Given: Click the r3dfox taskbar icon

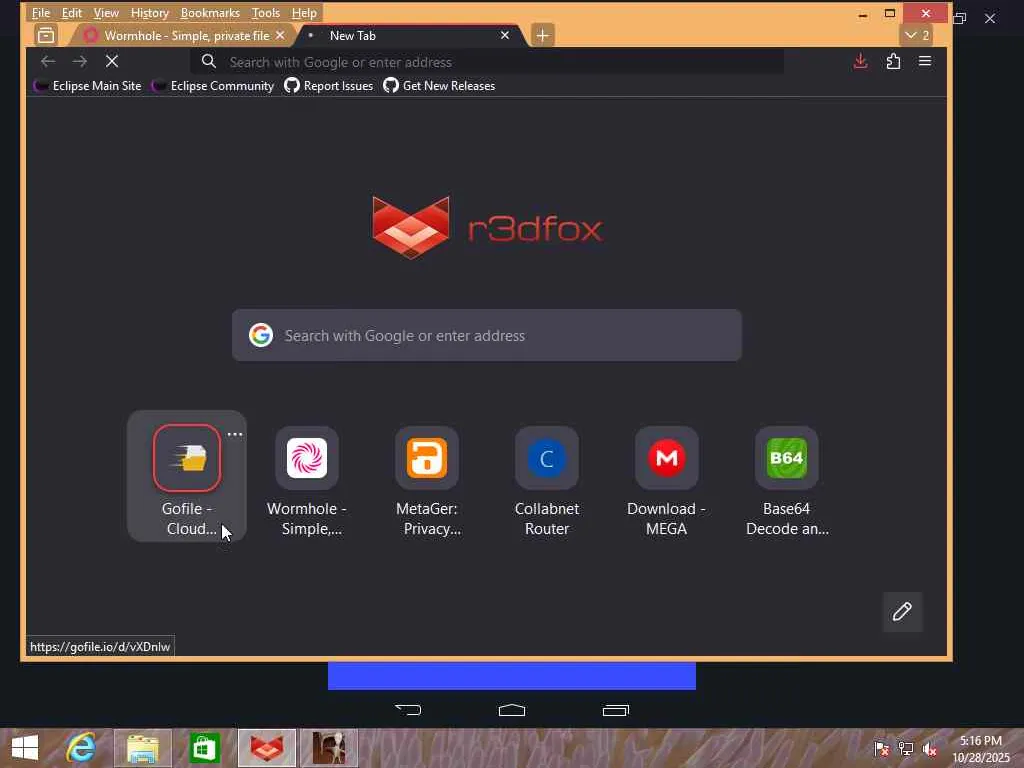Looking at the screenshot, I should 266,748.
